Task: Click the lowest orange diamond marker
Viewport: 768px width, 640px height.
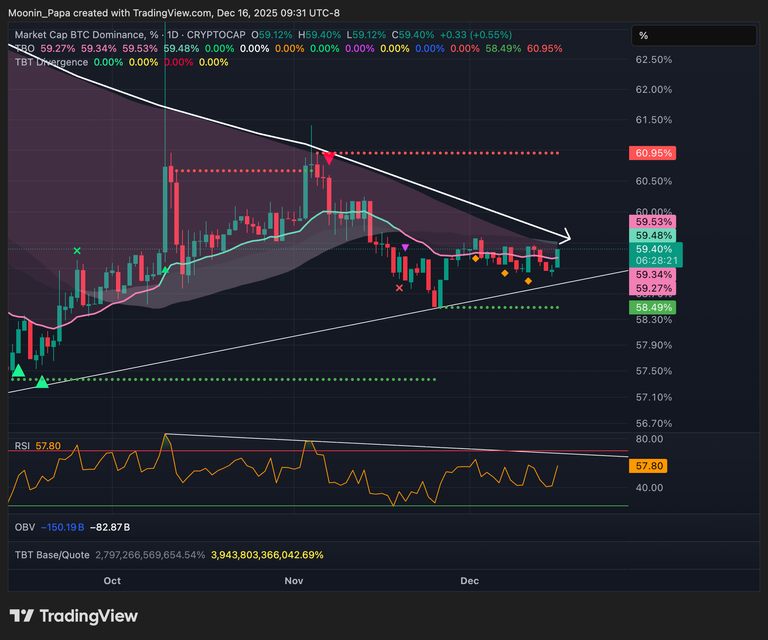Action: 528,281
